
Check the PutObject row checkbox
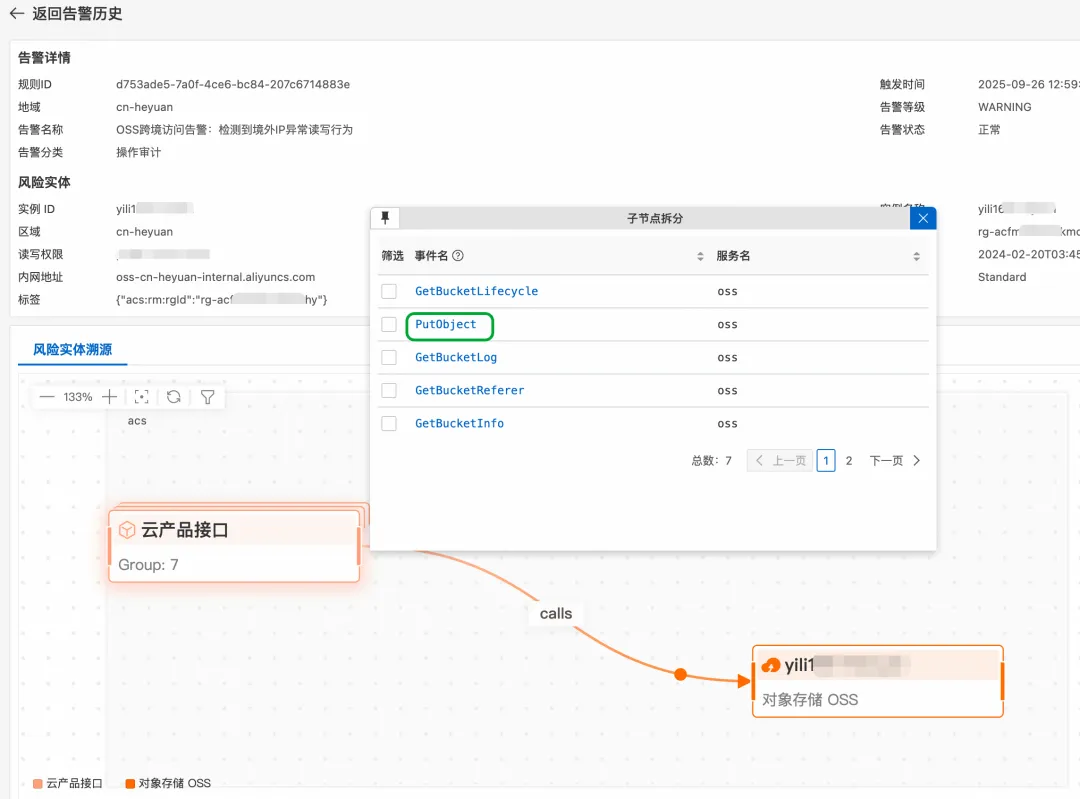click(389, 324)
